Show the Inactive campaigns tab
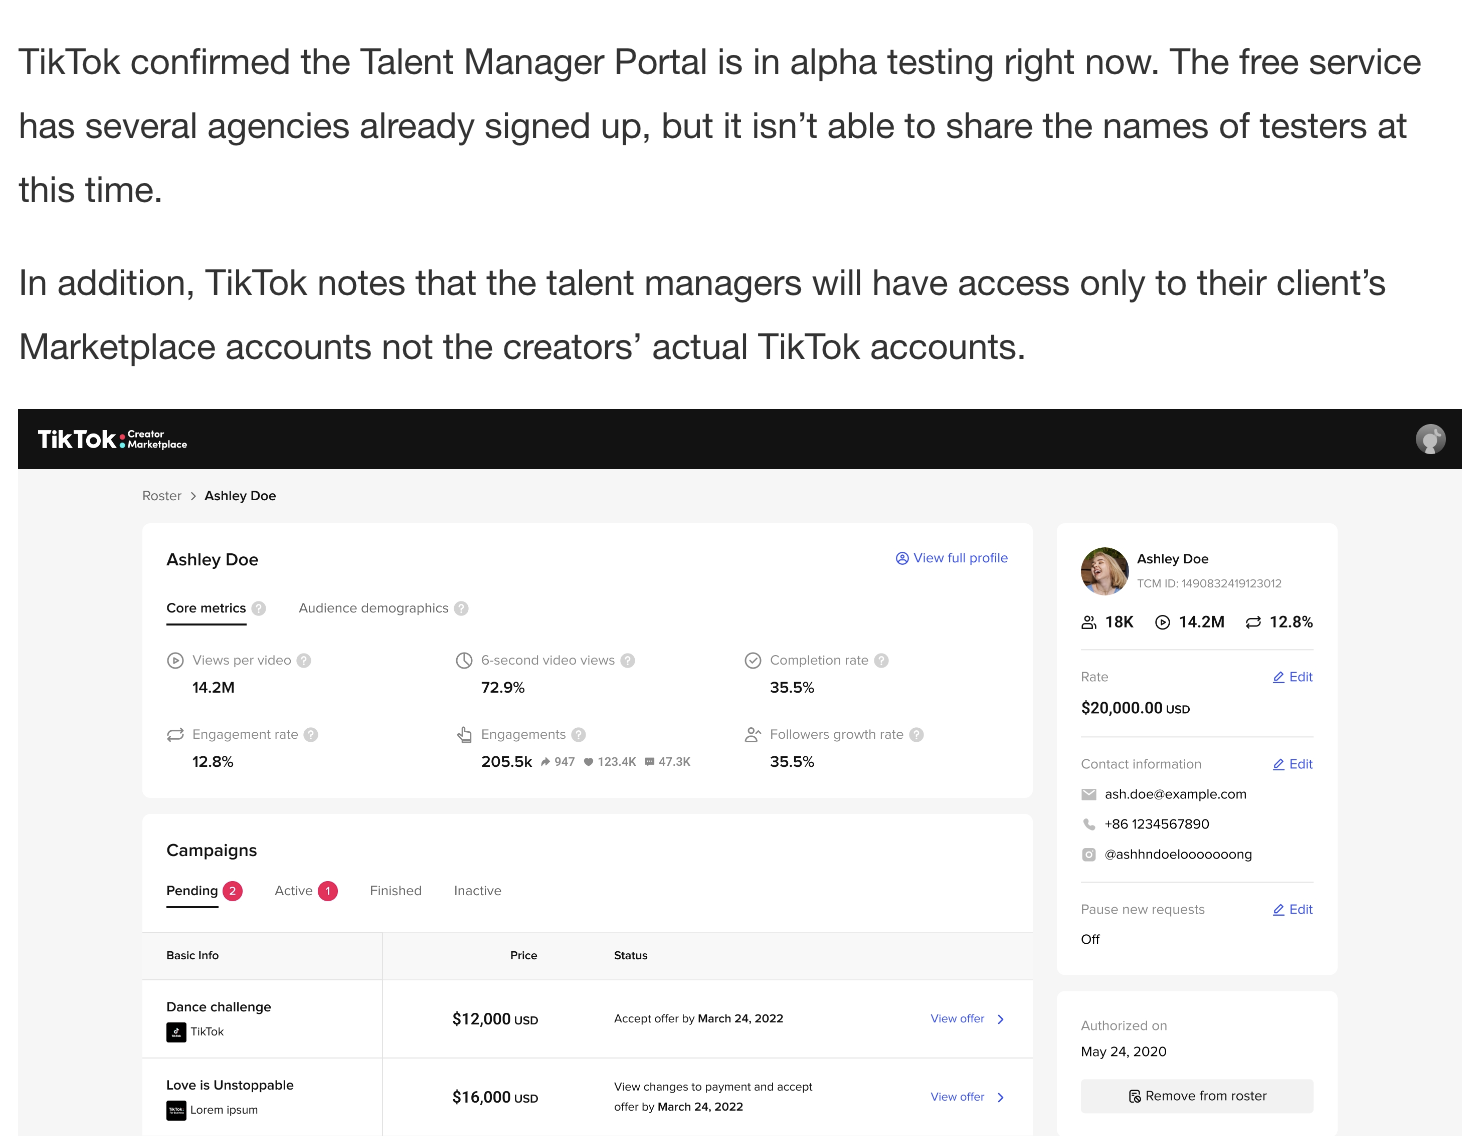The image size is (1468, 1136). tap(478, 891)
